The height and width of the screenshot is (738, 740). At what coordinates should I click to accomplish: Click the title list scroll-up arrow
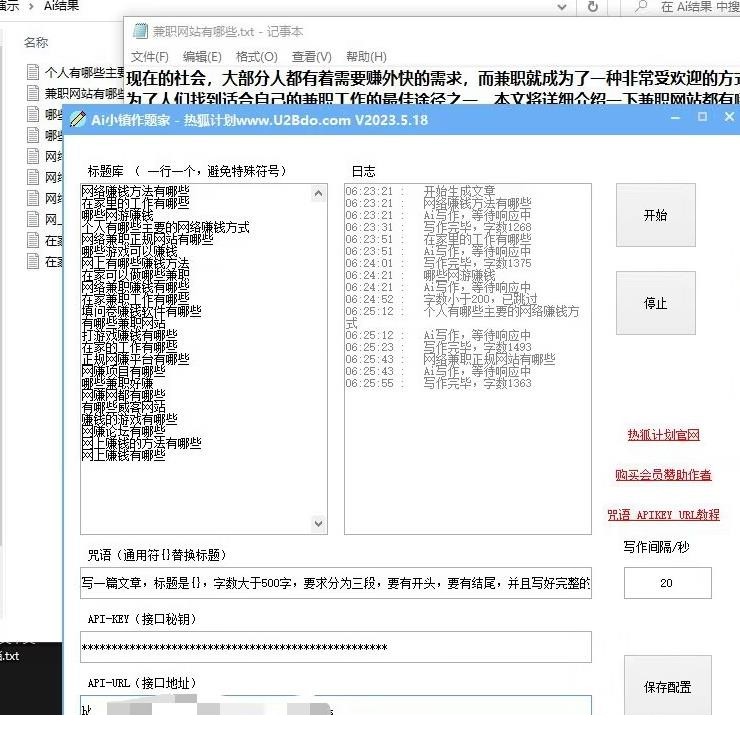pos(319,193)
